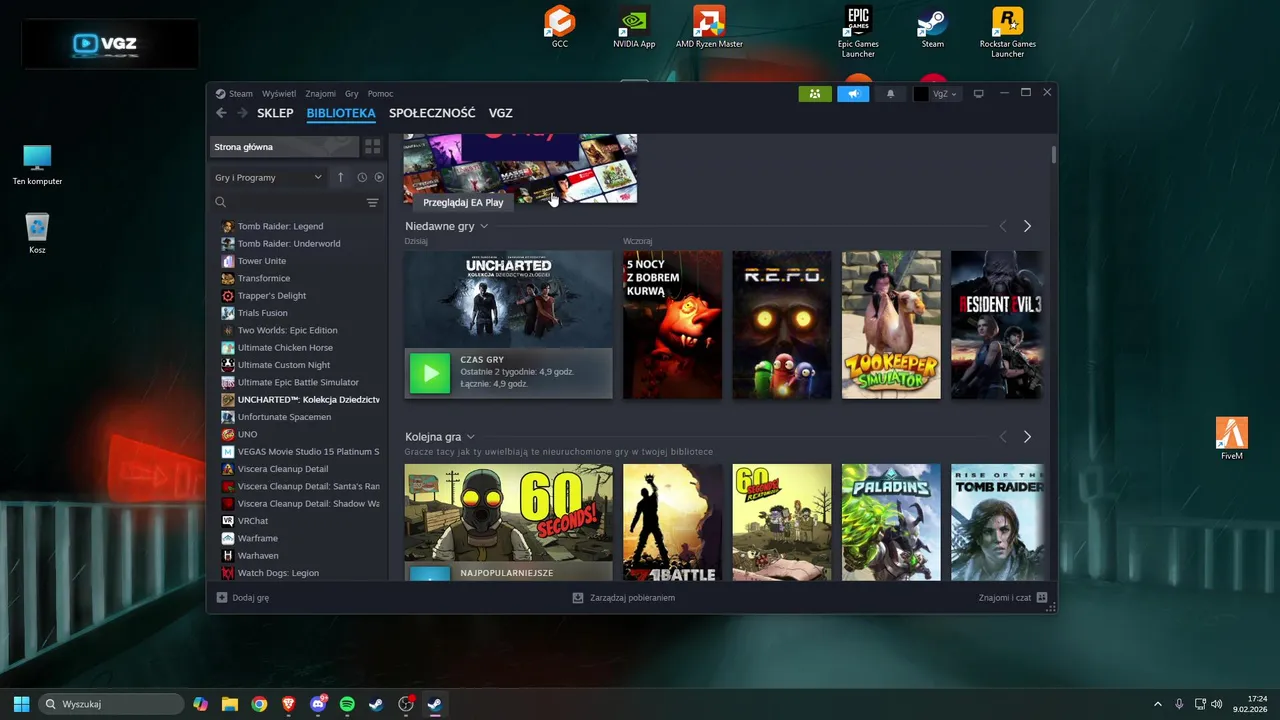Click the library search magnifier icon
This screenshot has height=720, width=1280.
(x=221, y=202)
